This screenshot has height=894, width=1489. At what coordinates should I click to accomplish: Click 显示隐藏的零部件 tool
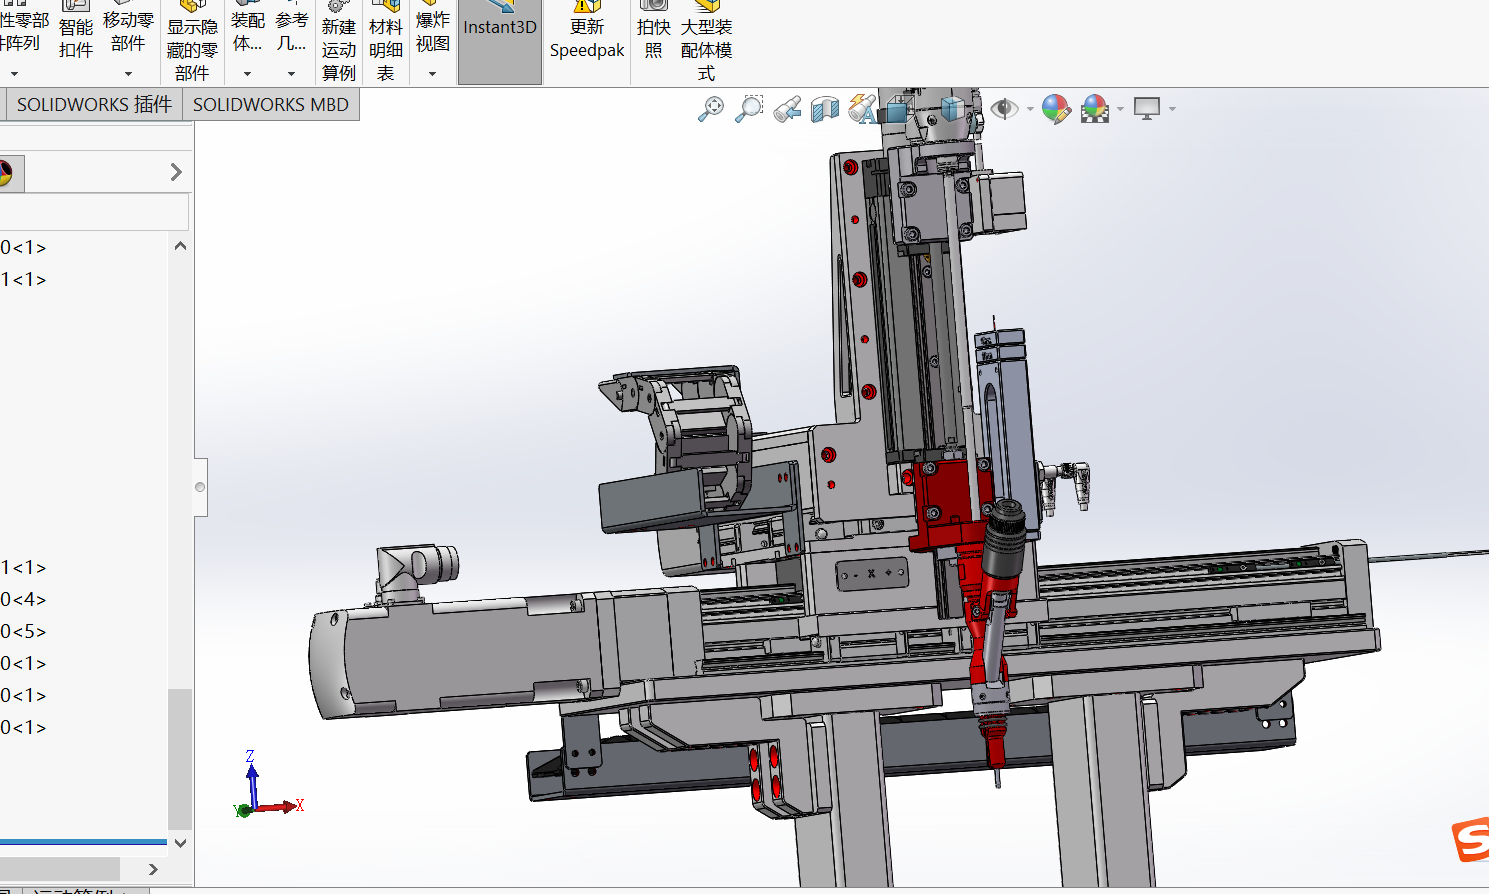pyautogui.click(x=192, y=40)
